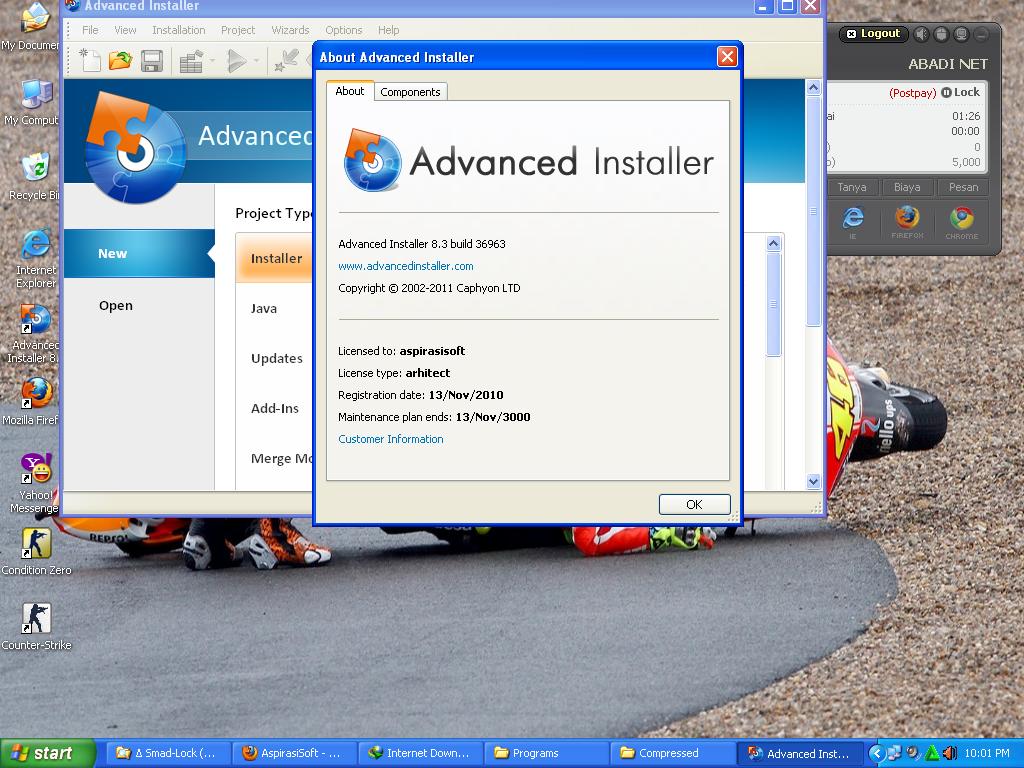Select the Condition Zero desktop shortcut
Image resolution: width=1024 pixels, height=768 pixels.
[x=36, y=552]
